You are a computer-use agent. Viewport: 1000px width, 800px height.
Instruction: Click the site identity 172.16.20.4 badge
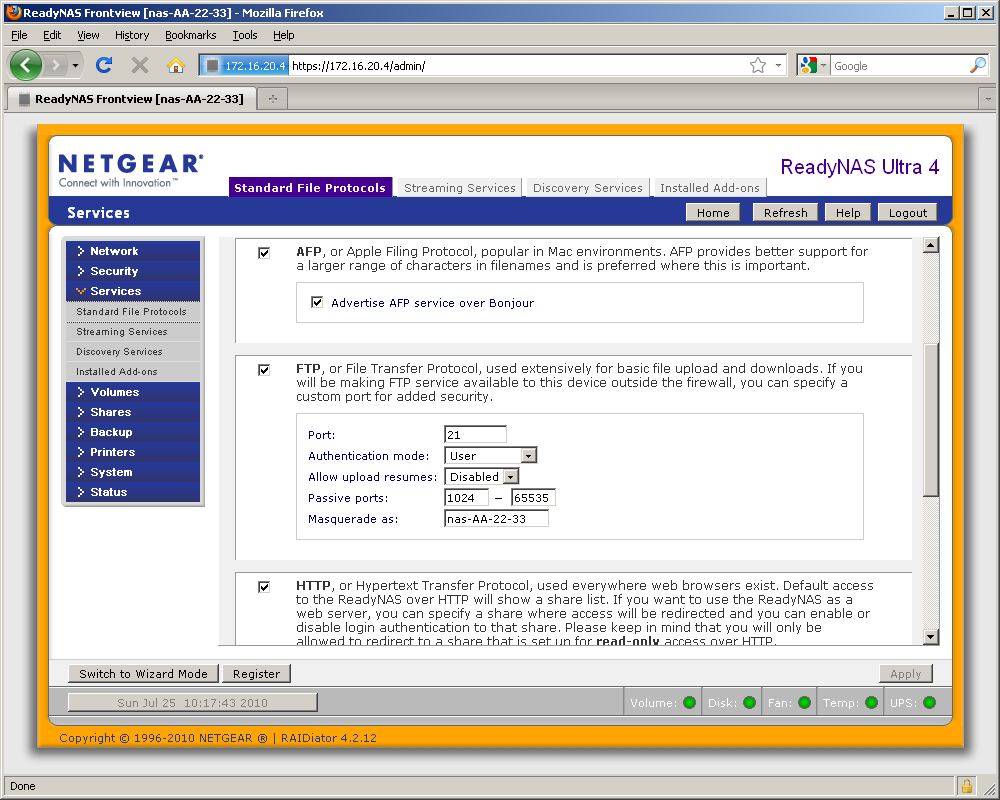[245, 66]
